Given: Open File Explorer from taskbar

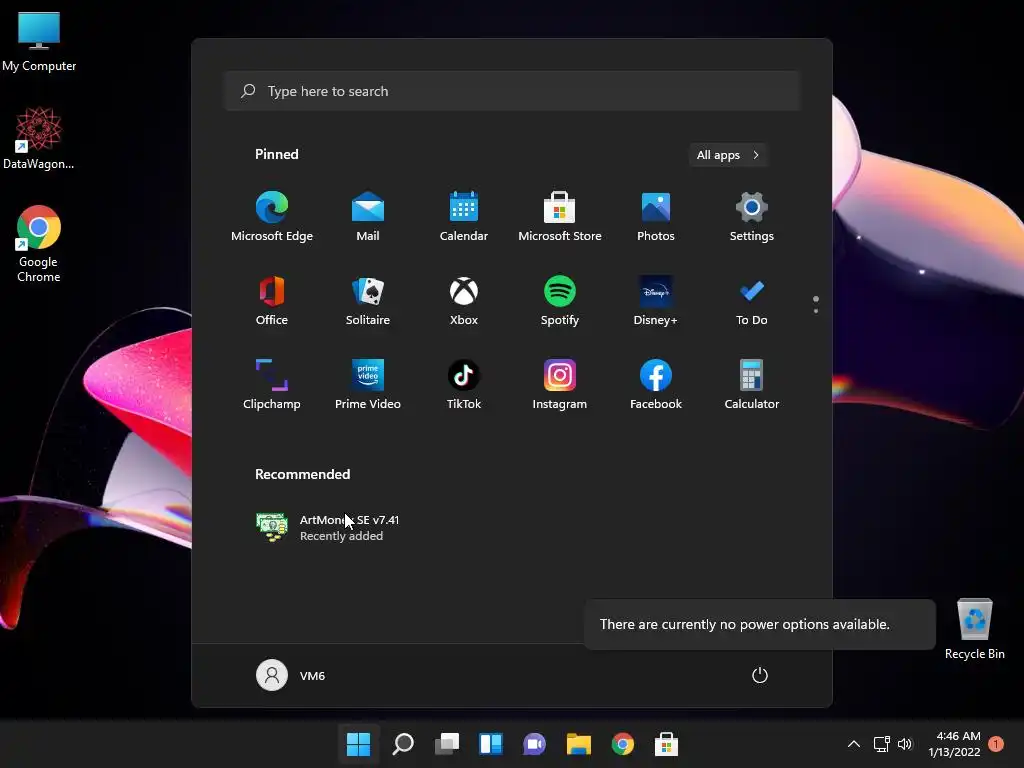Looking at the screenshot, I should click(x=579, y=744).
